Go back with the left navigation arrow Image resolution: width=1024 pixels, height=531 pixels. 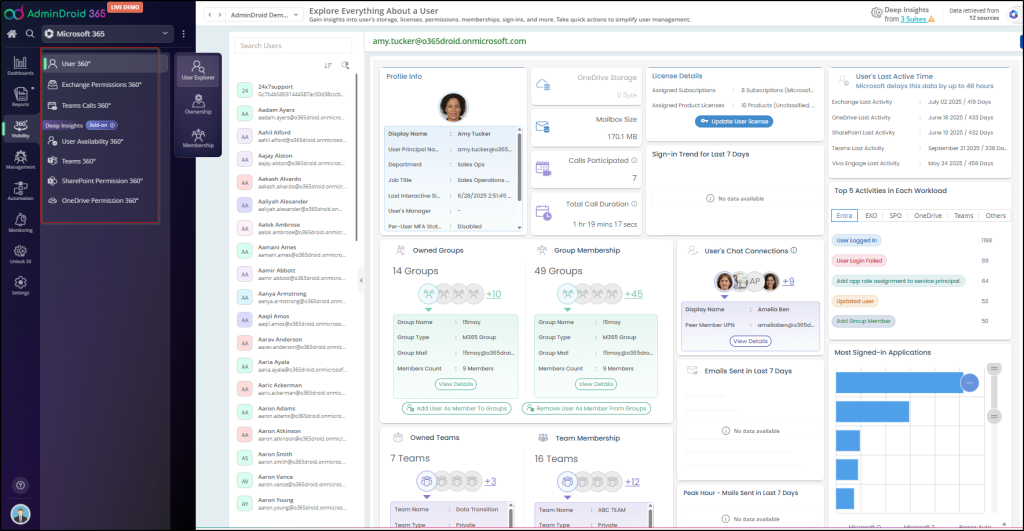coord(210,14)
